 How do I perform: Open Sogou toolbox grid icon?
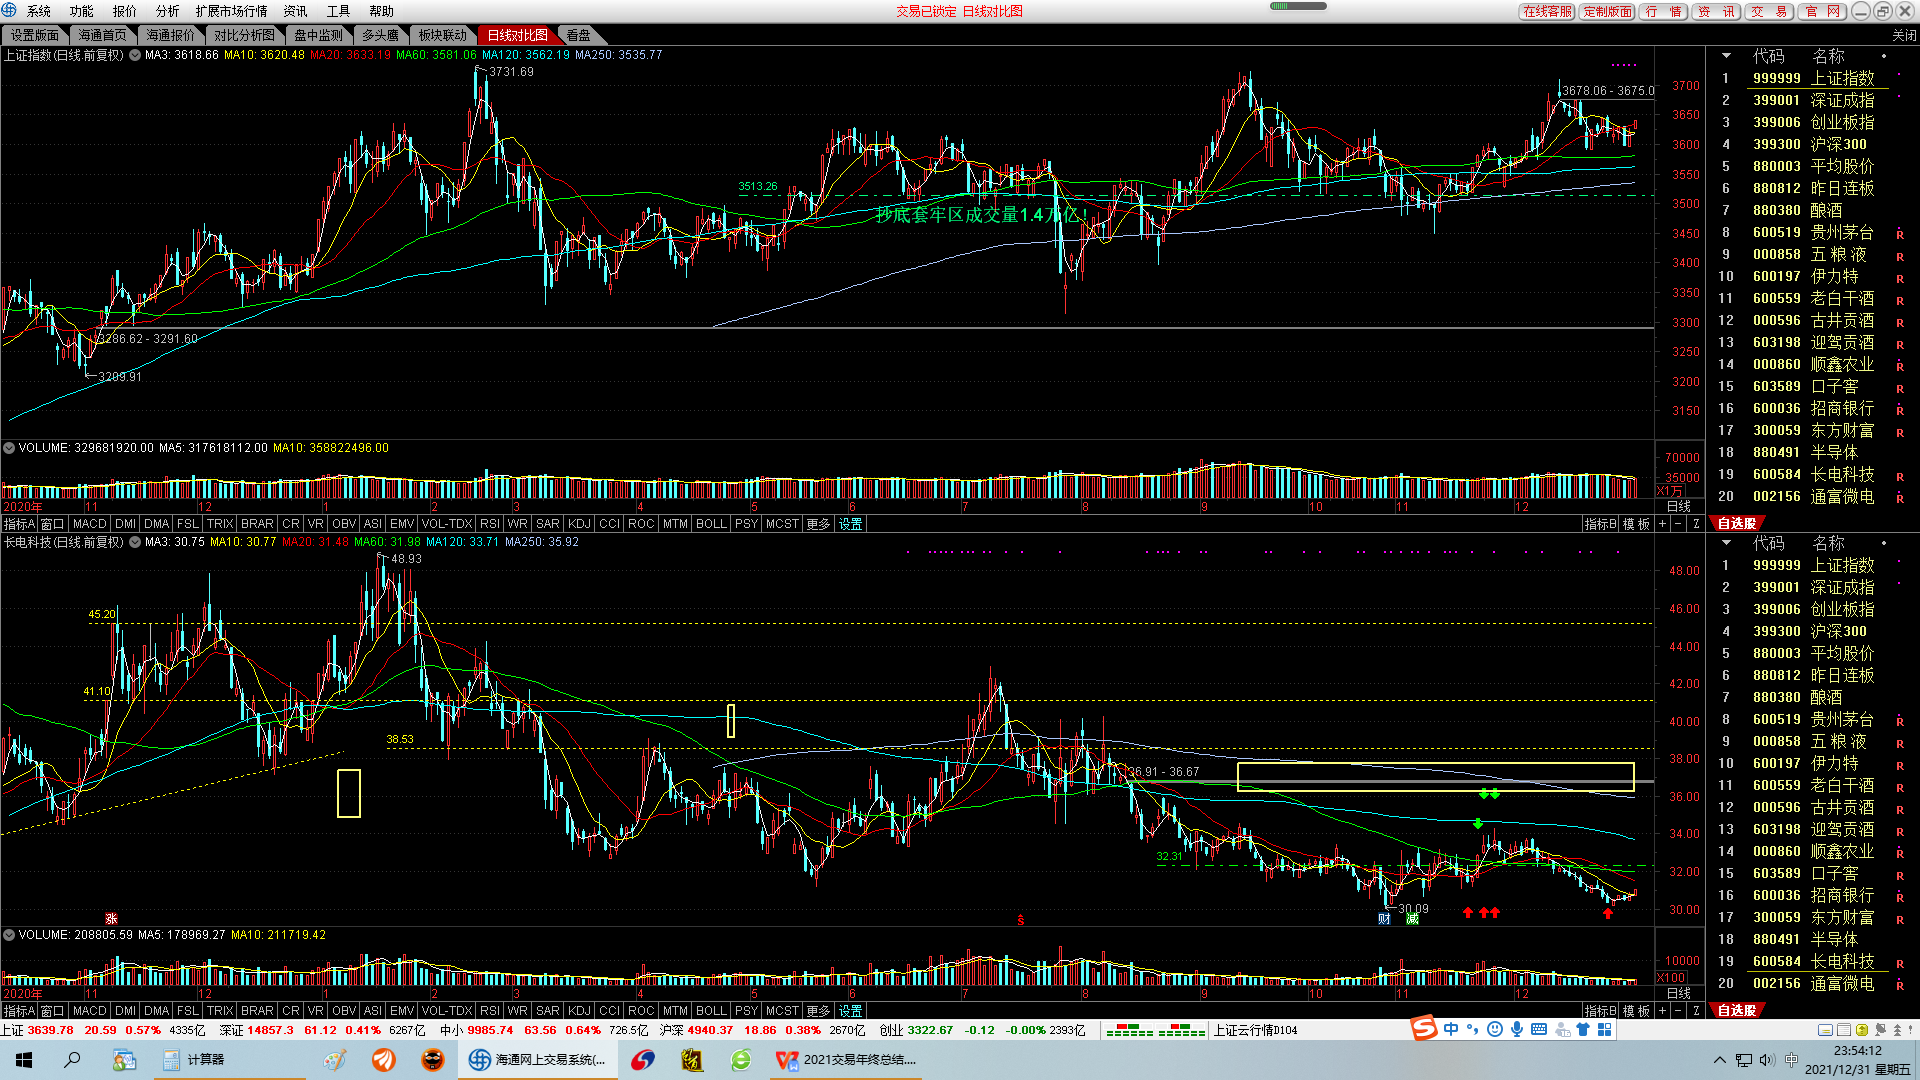click(1605, 1030)
